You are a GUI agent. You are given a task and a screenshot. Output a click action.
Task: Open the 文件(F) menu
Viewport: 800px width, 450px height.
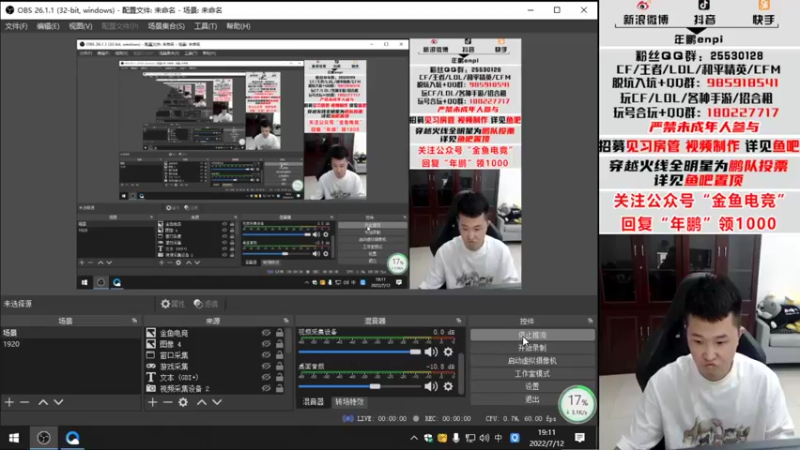click(16, 26)
